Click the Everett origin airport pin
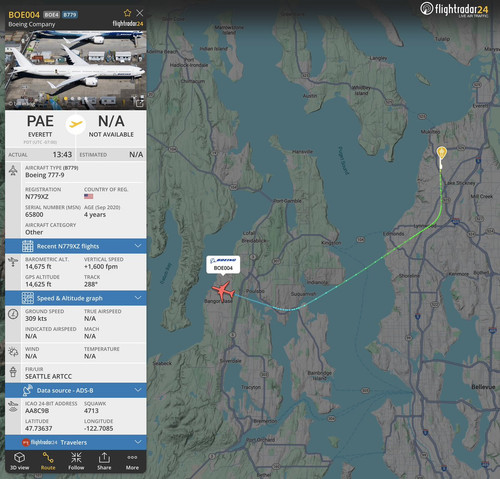Image resolution: width=500 pixels, height=479 pixels. point(441,153)
